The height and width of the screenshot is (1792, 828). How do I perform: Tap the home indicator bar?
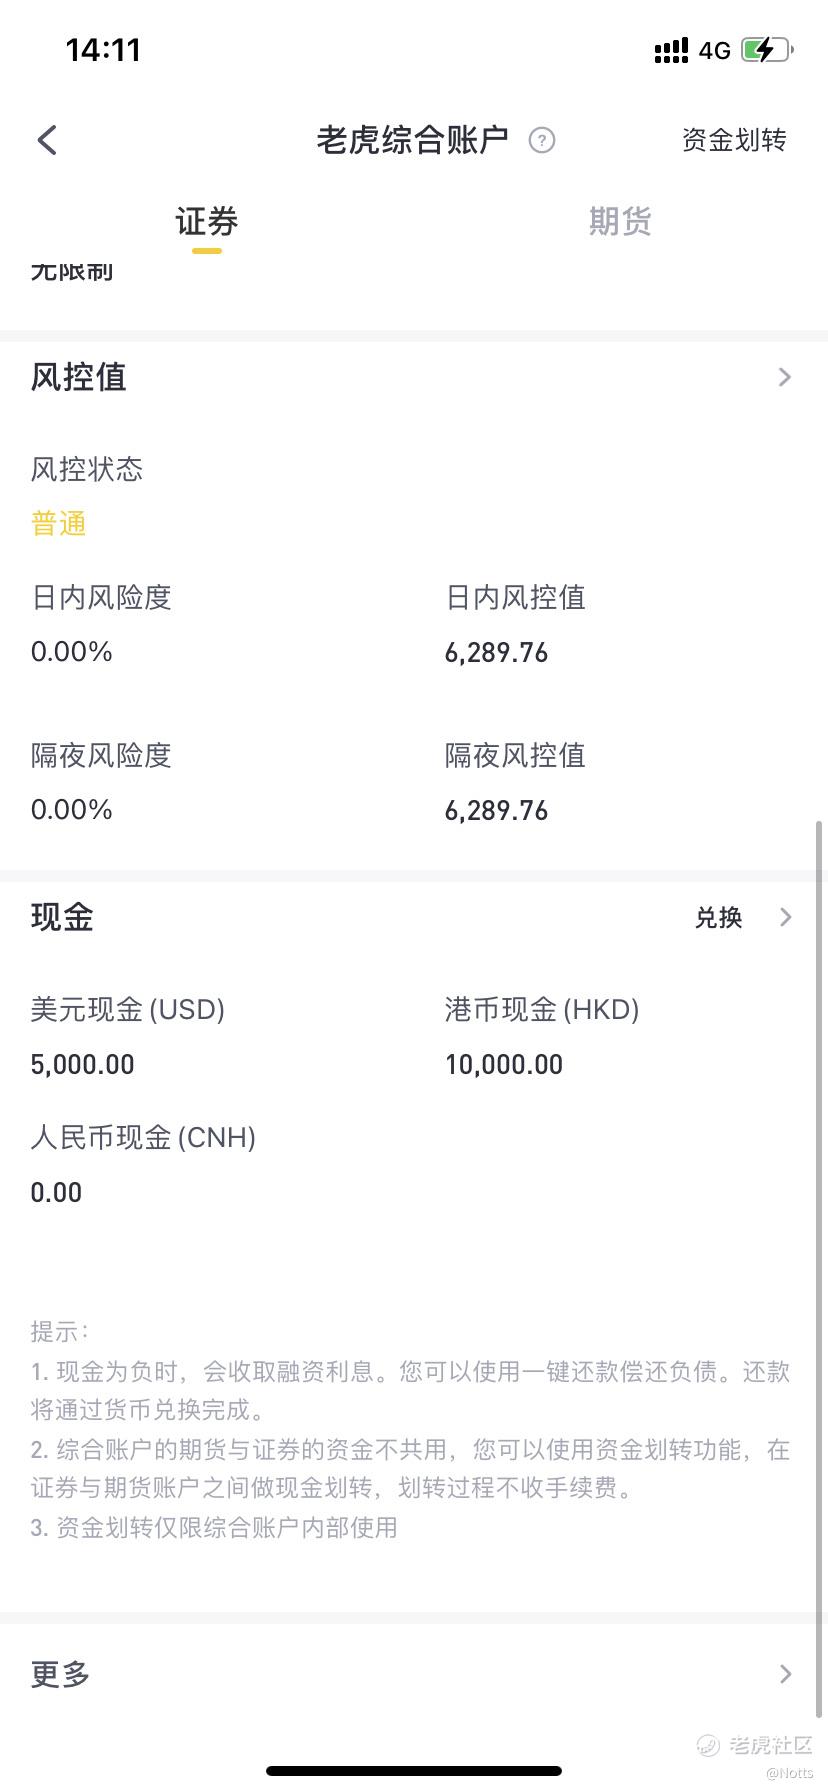click(x=414, y=1771)
